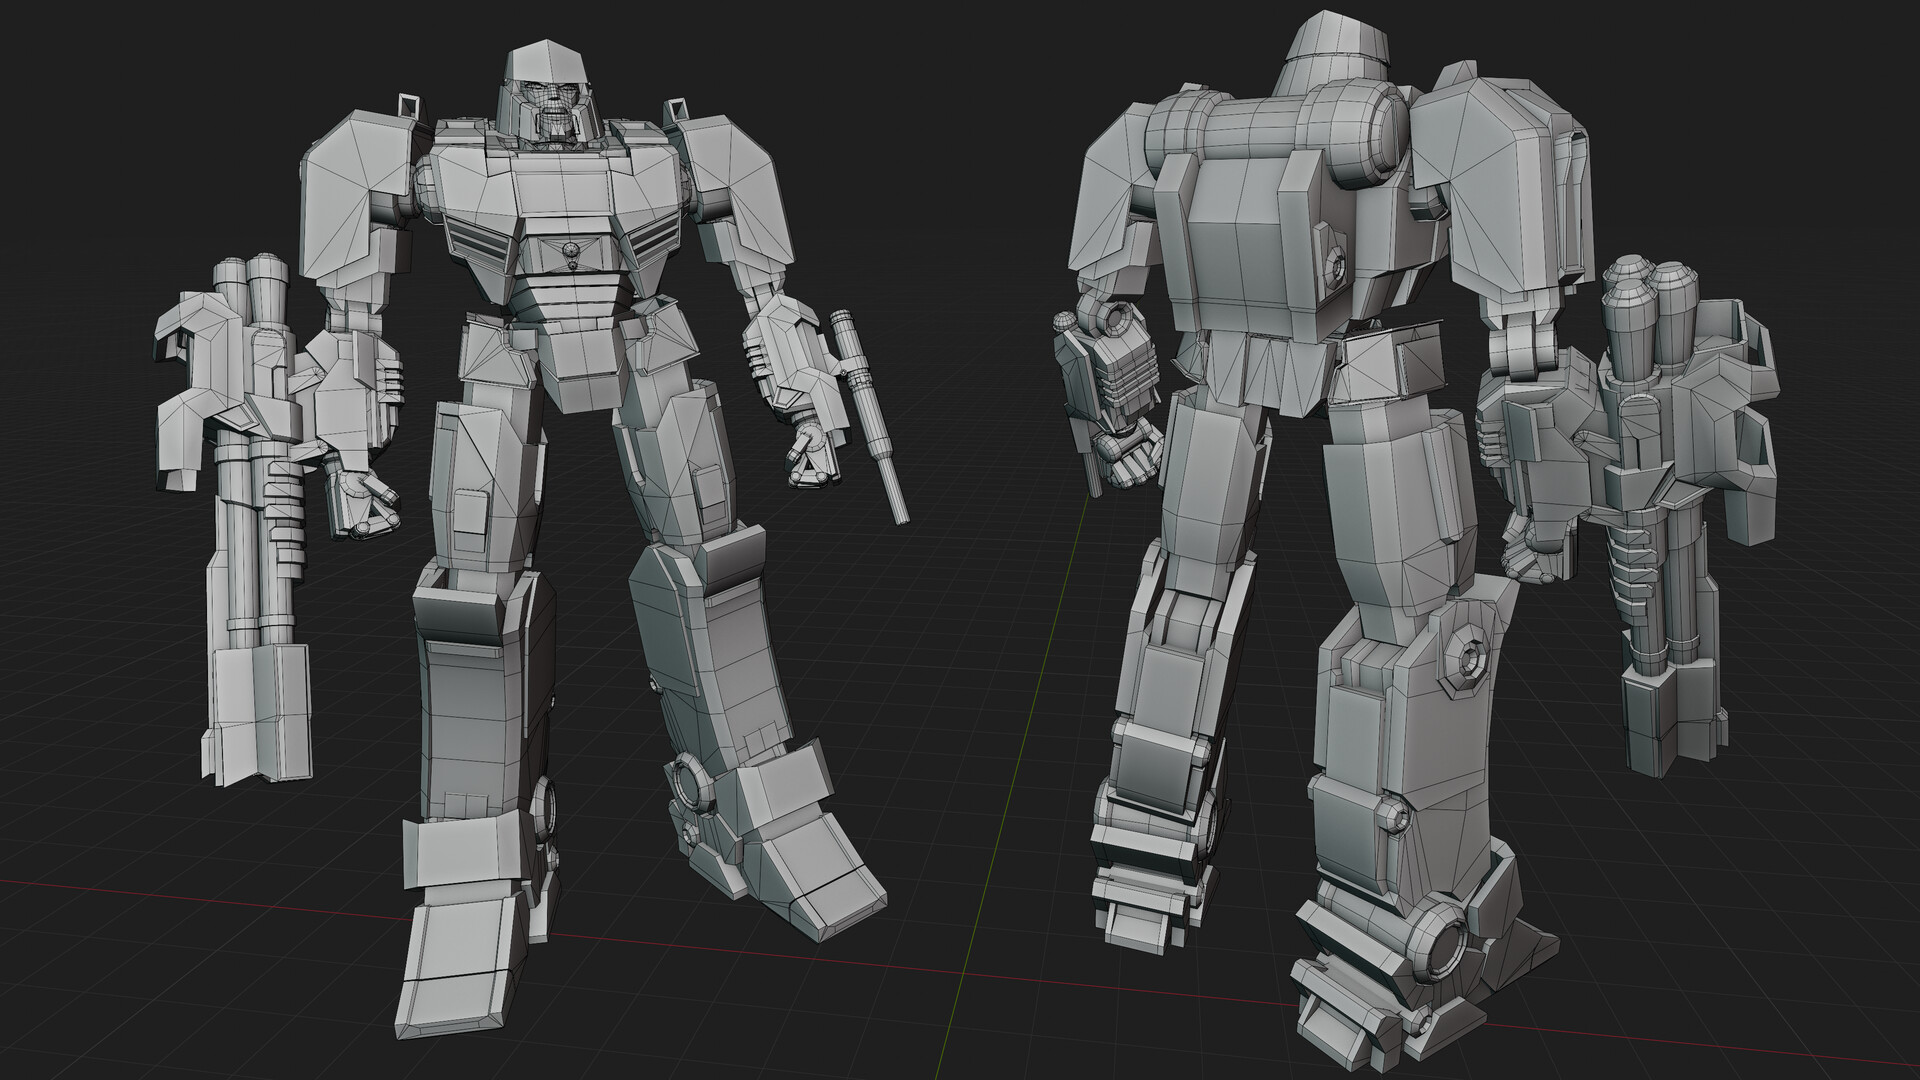Select the striped vent grille on front robot's chest
This screenshot has width=1920, height=1080.
pyautogui.click(x=478, y=241)
